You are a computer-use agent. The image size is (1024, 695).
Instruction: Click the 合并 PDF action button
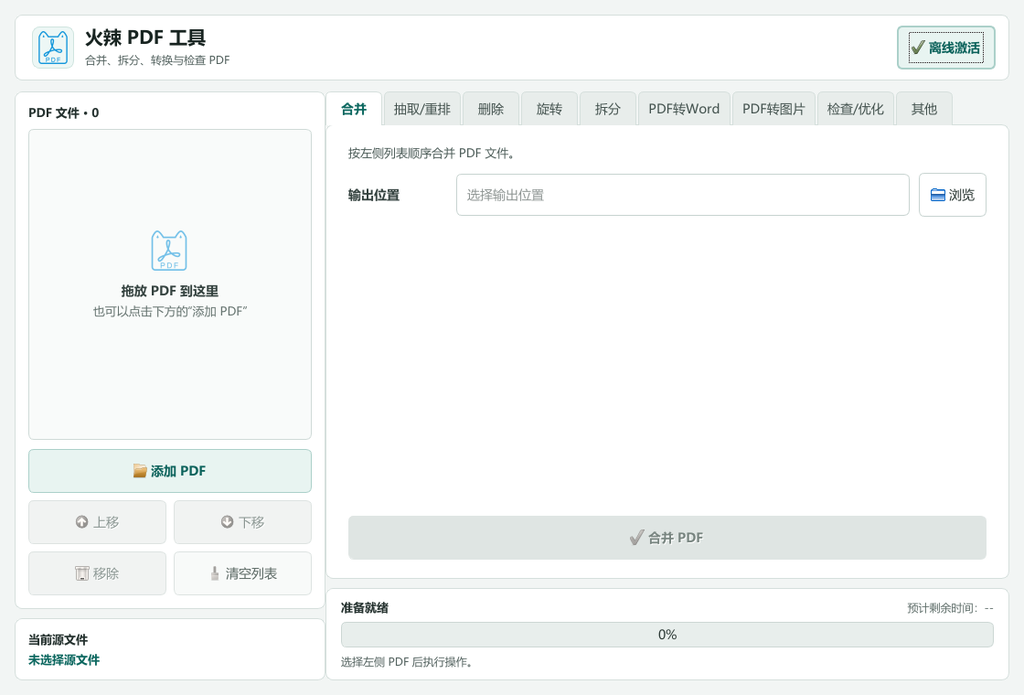(667, 538)
